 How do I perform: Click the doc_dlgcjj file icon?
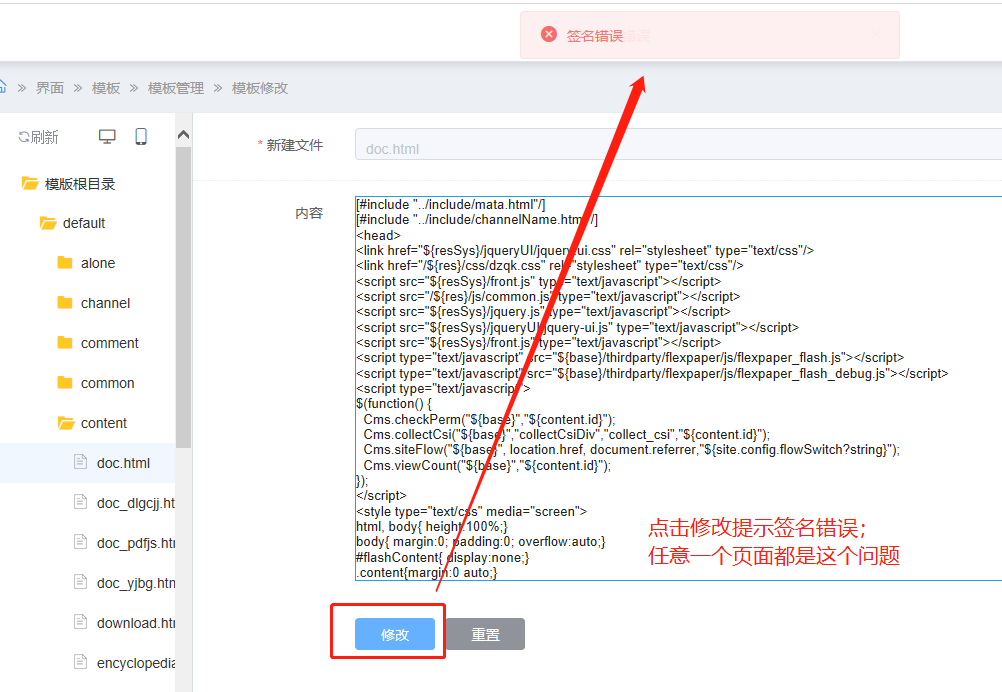click(81, 502)
